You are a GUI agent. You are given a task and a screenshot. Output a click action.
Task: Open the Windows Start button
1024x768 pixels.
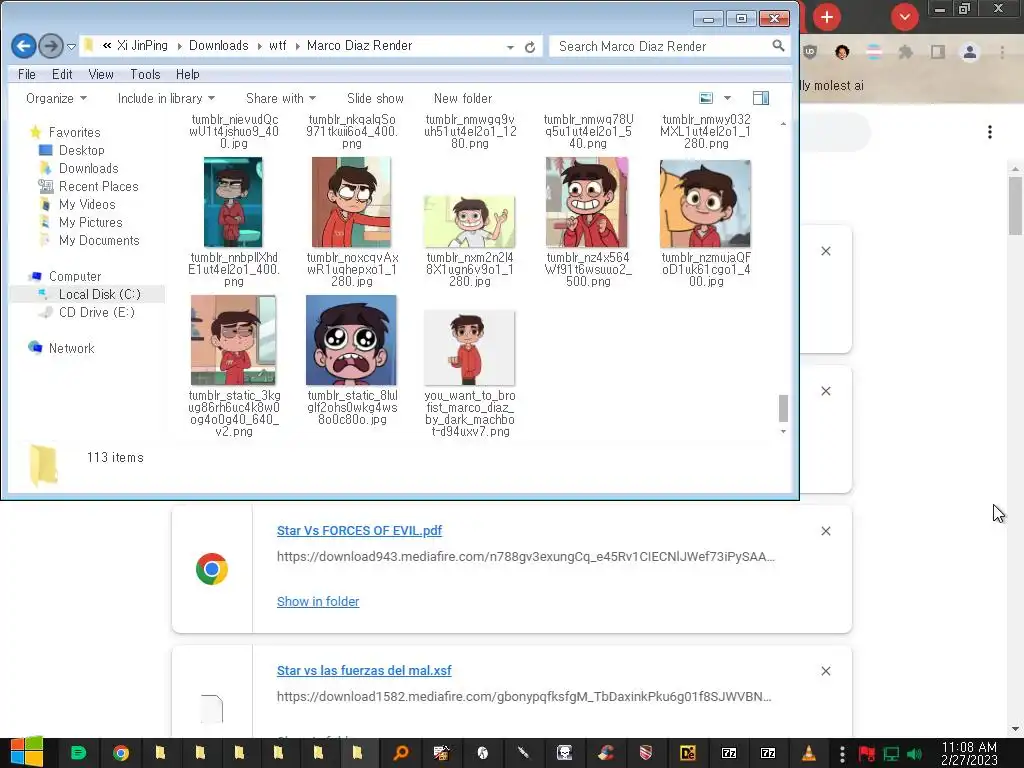pyautogui.click(x=26, y=752)
